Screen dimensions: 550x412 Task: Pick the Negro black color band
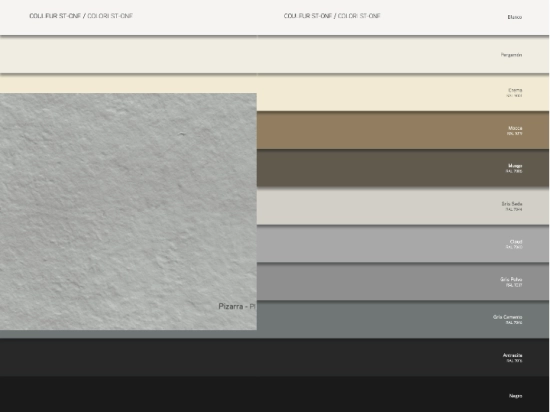coord(275,394)
